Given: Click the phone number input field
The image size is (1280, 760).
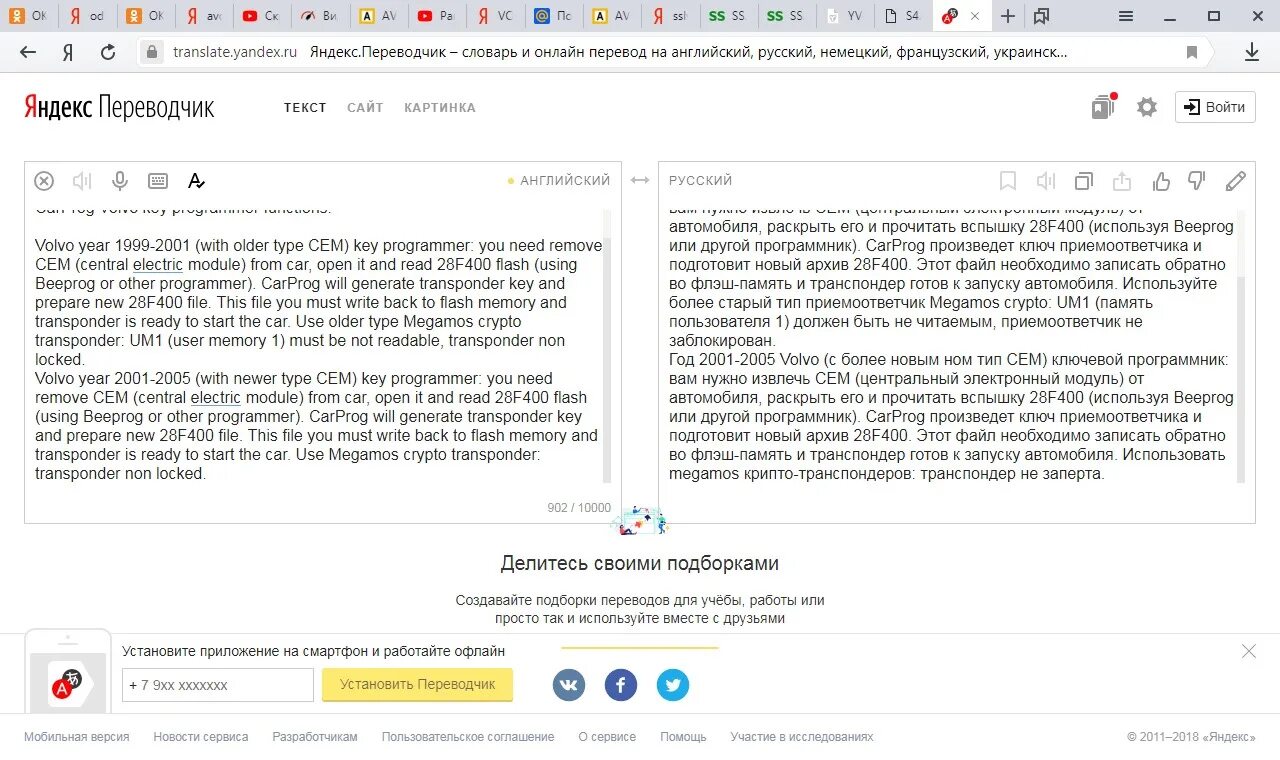Looking at the screenshot, I should [x=218, y=685].
